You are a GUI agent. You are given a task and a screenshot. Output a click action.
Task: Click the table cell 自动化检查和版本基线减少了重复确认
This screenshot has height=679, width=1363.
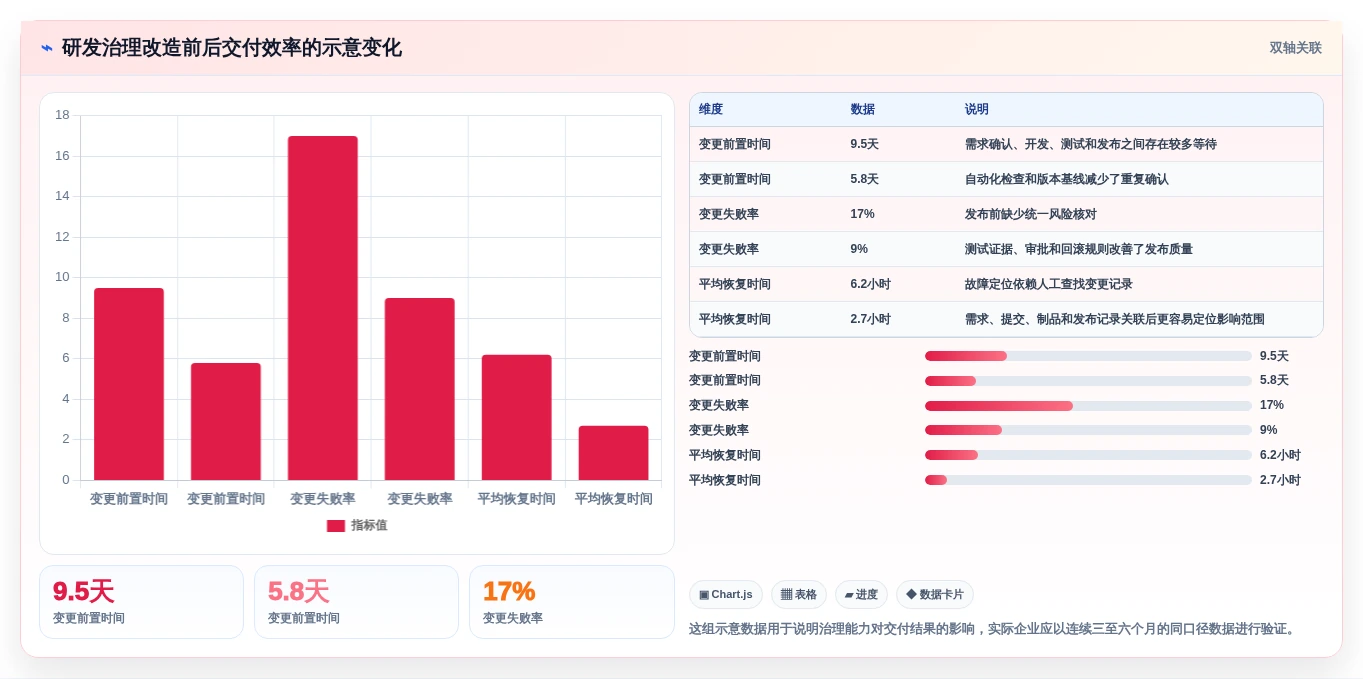1067,180
